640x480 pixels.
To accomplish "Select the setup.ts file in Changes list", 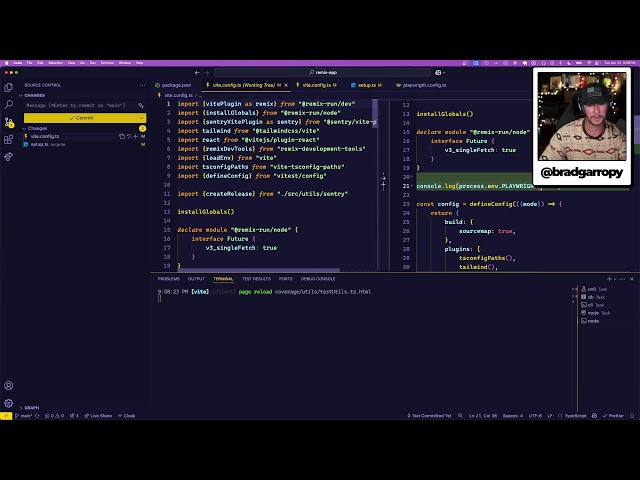I will click(40, 144).
